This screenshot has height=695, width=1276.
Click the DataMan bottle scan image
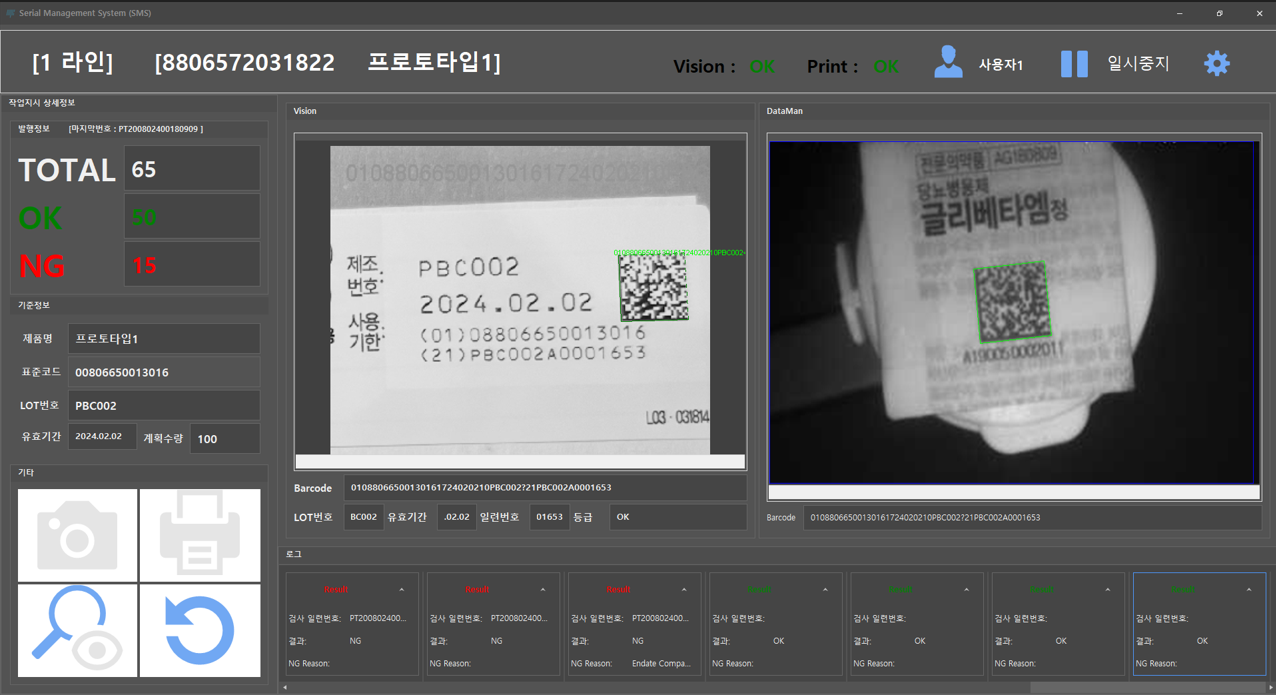point(1014,313)
